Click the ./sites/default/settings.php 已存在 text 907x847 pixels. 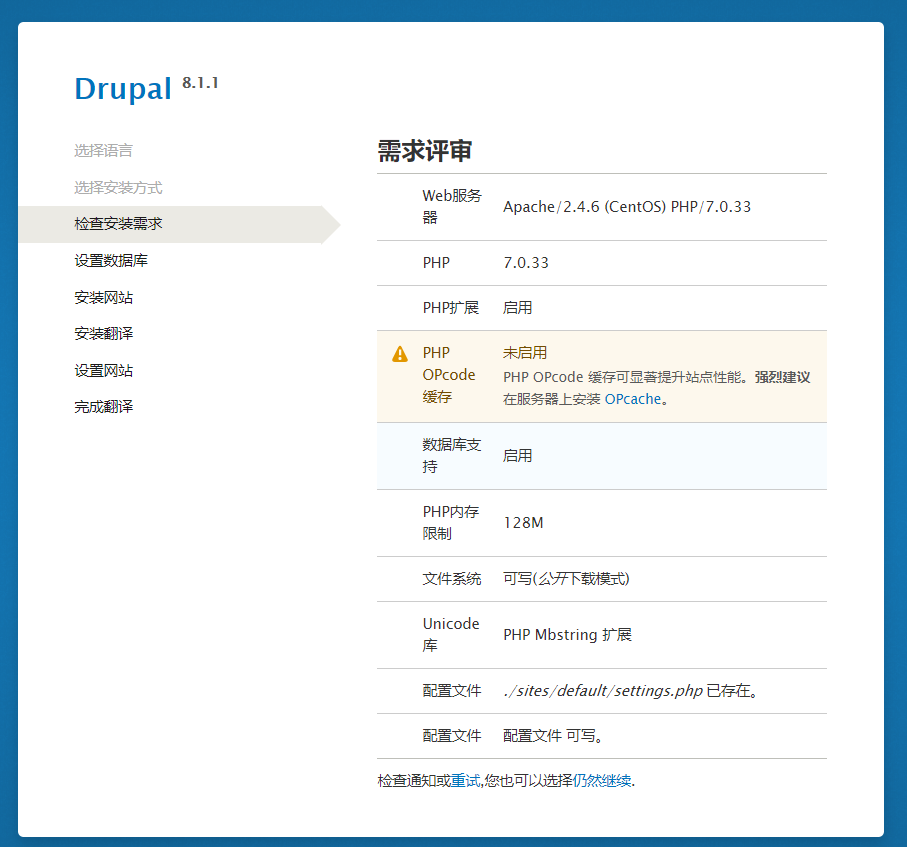(x=631, y=691)
